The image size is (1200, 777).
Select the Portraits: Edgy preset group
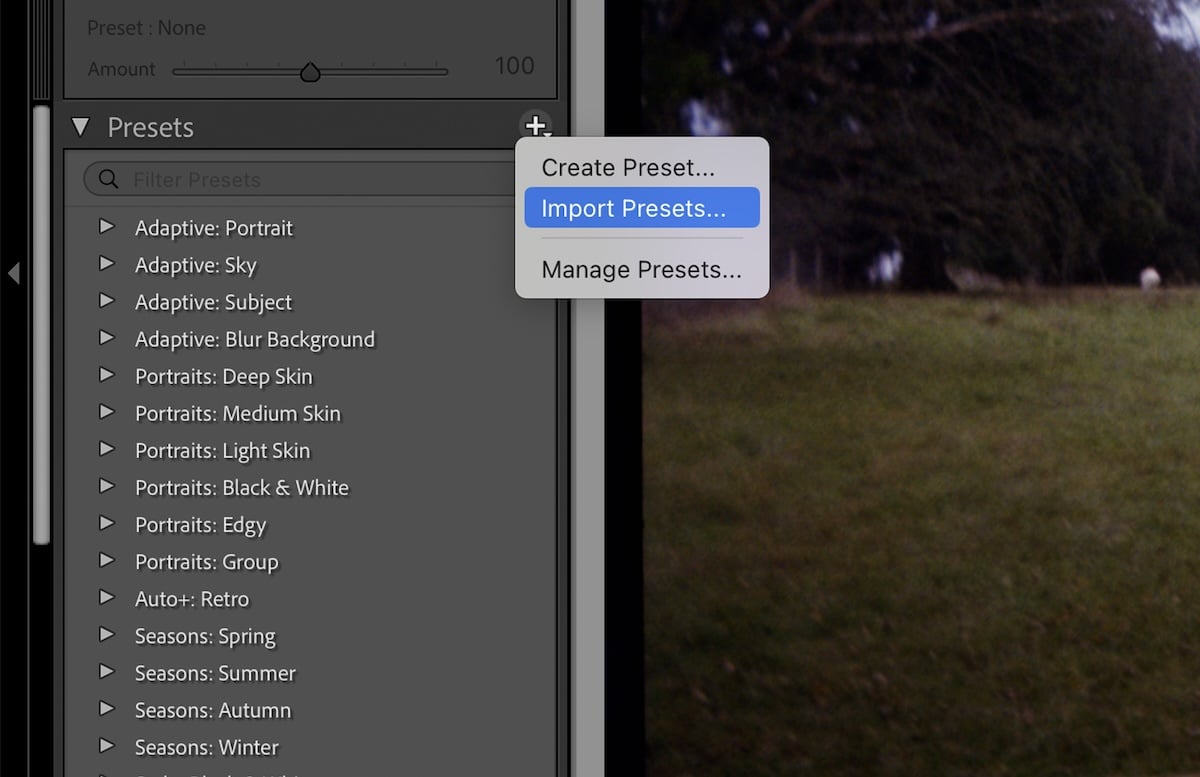point(200,524)
